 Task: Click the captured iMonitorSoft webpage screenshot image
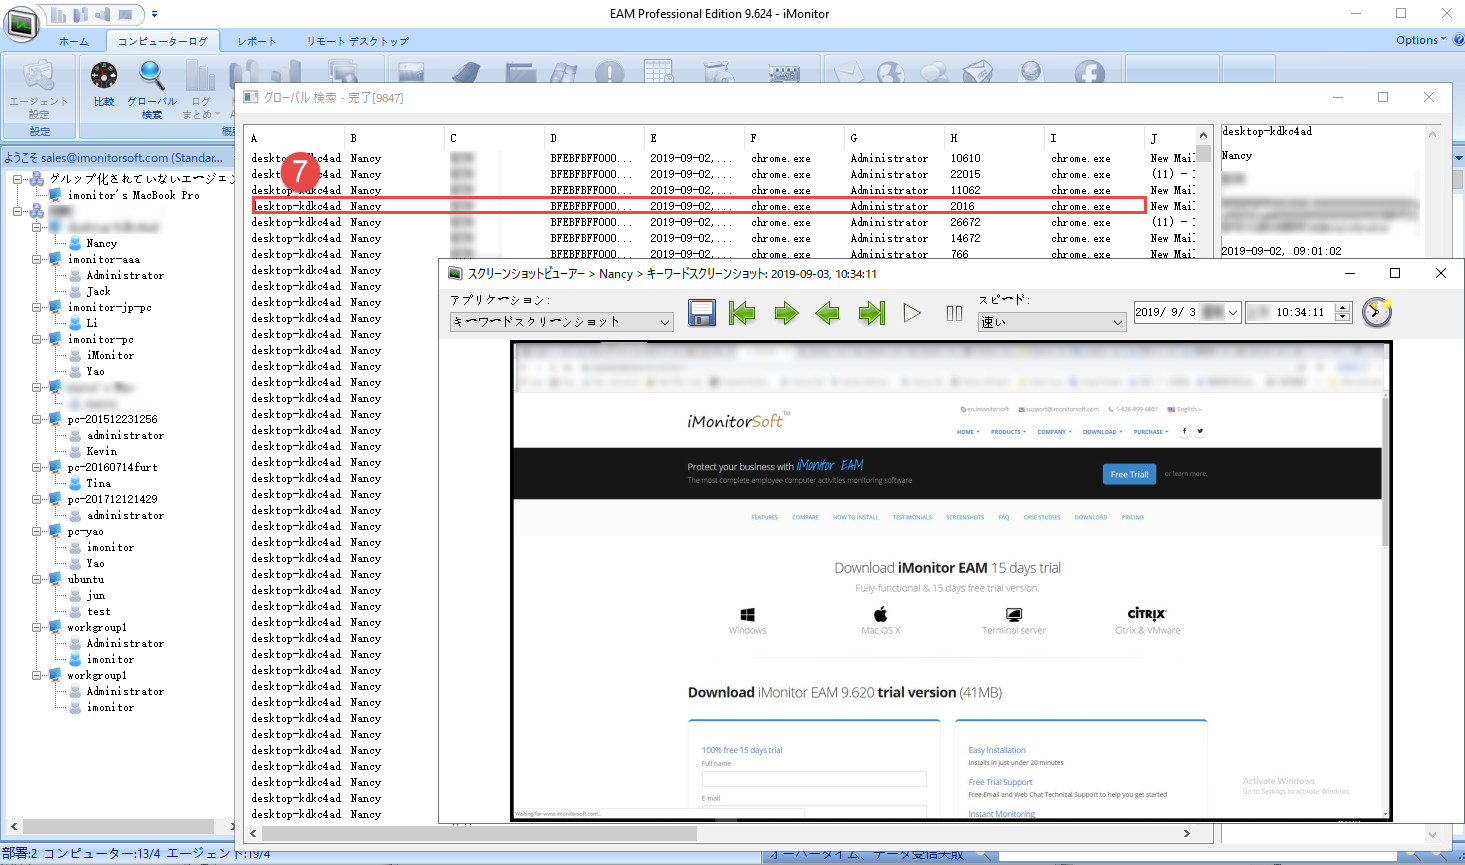(x=951, y=581)
